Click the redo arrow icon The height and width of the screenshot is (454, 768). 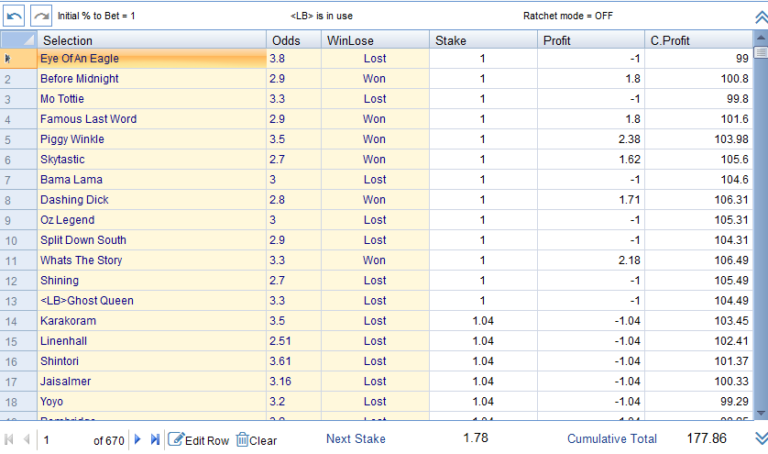pos(41,16)
